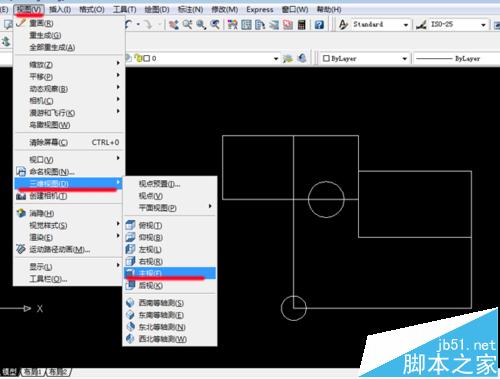Select 全部重生成(A) menu item

point(69,47)
